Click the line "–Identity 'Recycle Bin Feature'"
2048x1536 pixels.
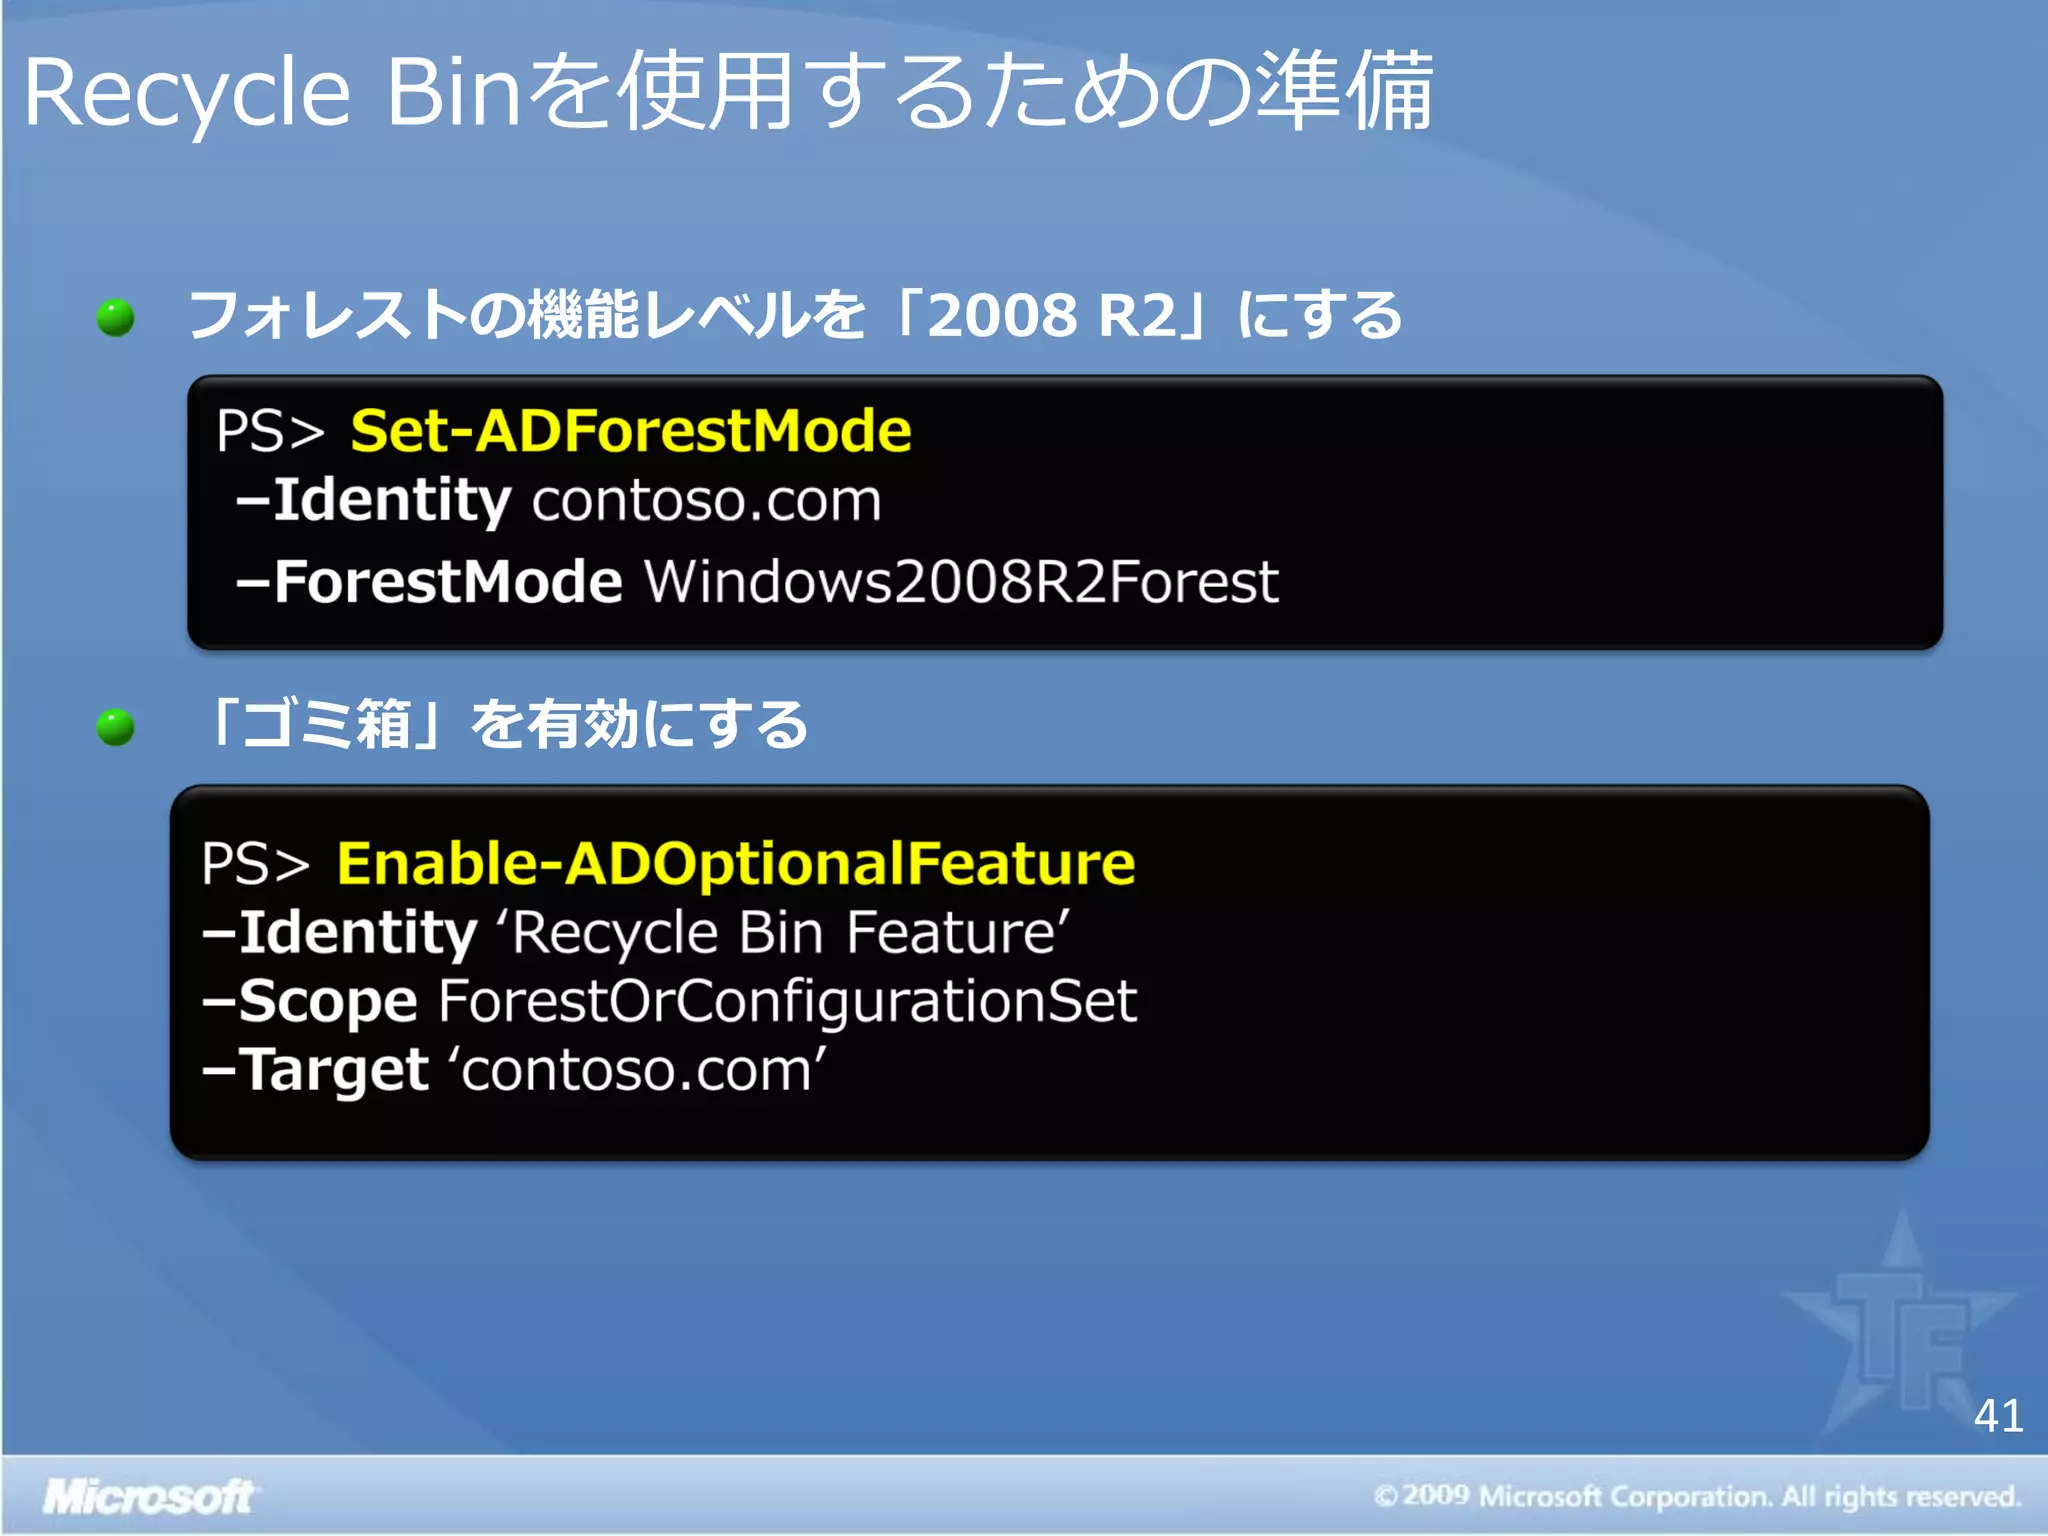[636, 933]
